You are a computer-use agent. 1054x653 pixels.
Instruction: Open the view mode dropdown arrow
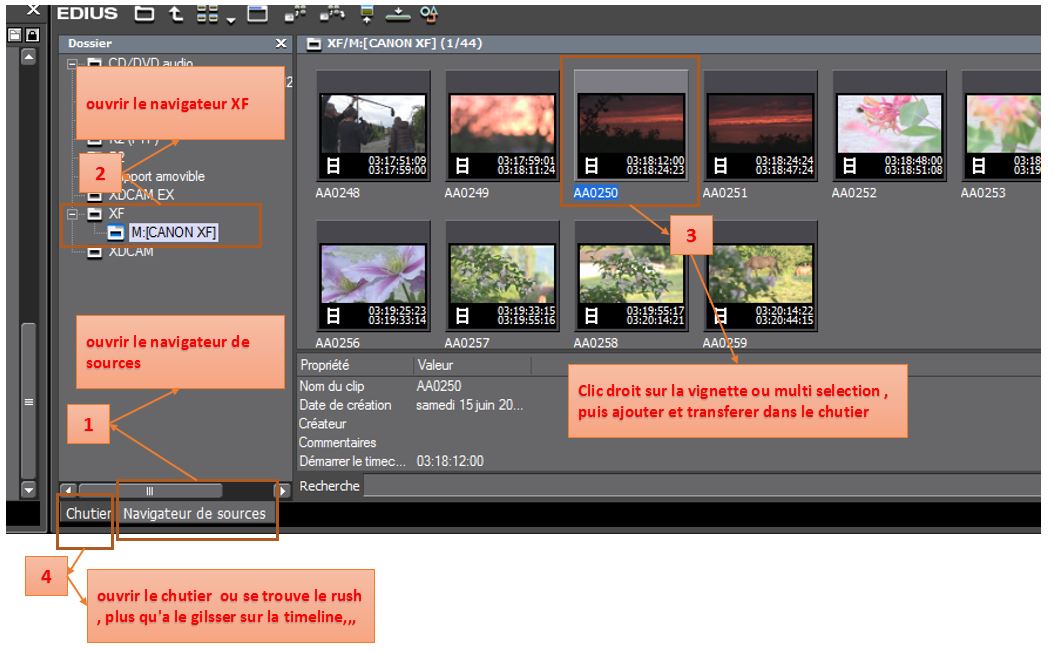point(231,20)
